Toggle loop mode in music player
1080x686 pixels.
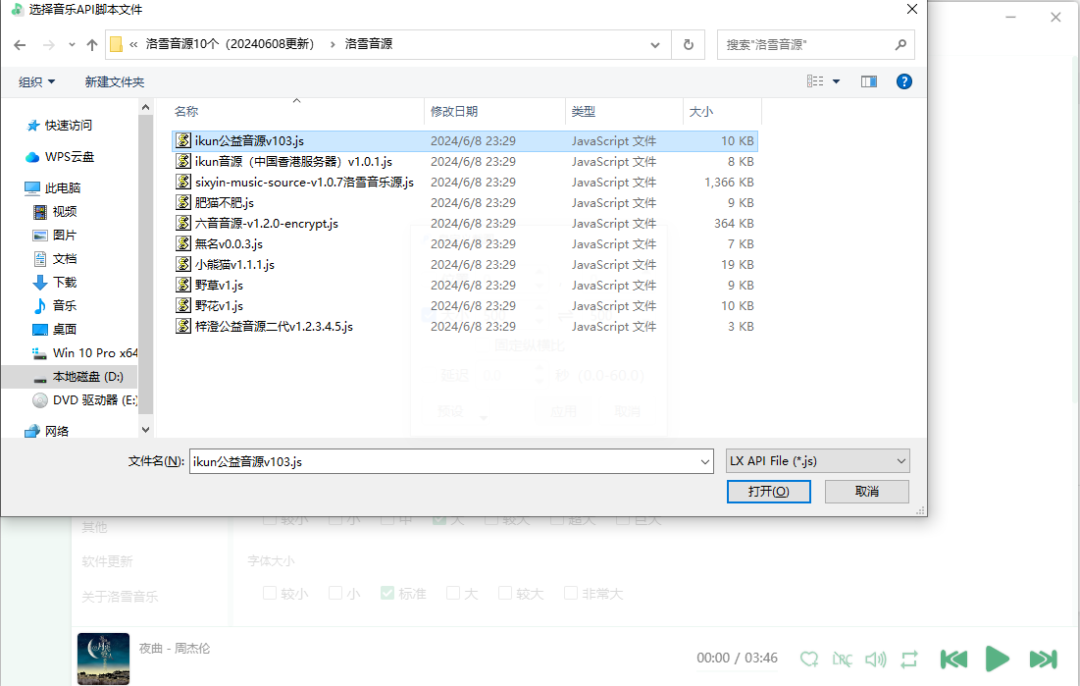pos(909,659)
